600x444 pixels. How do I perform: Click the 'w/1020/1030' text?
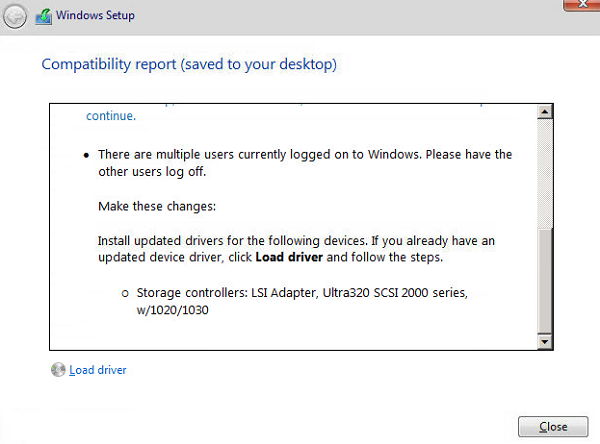(173, 310)
